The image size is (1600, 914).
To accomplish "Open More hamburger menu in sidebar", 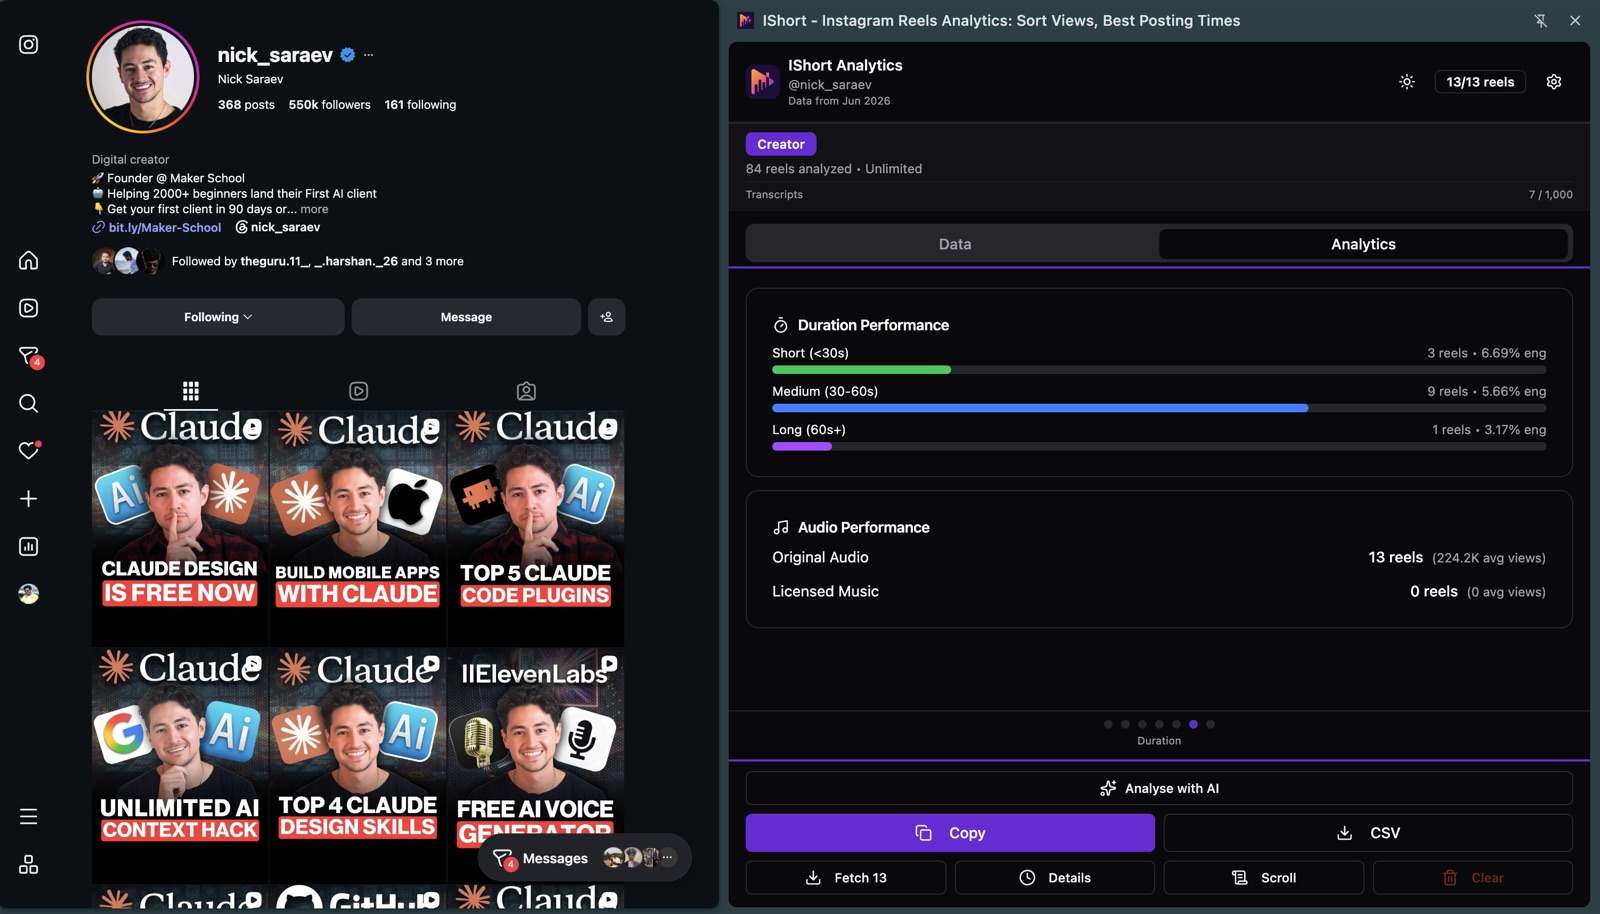I will tap(28, 816).
